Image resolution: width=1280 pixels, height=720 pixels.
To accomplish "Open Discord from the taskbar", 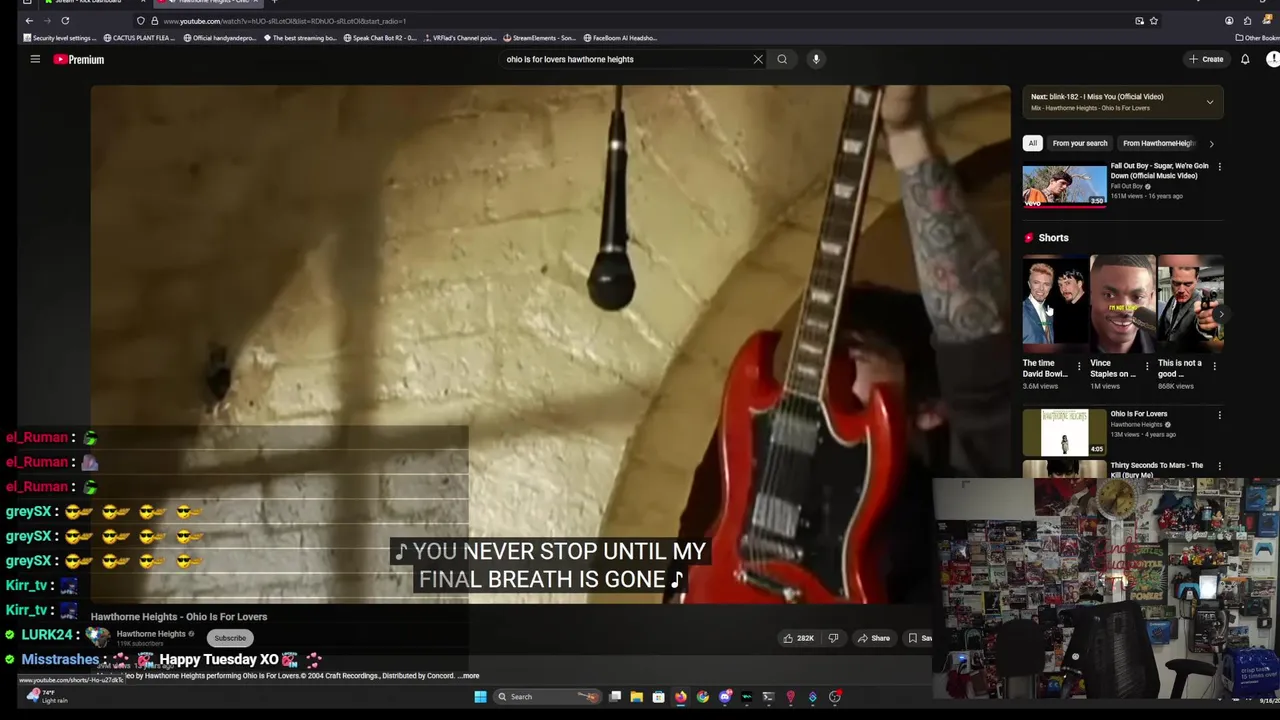I will (x=725, y=697).
